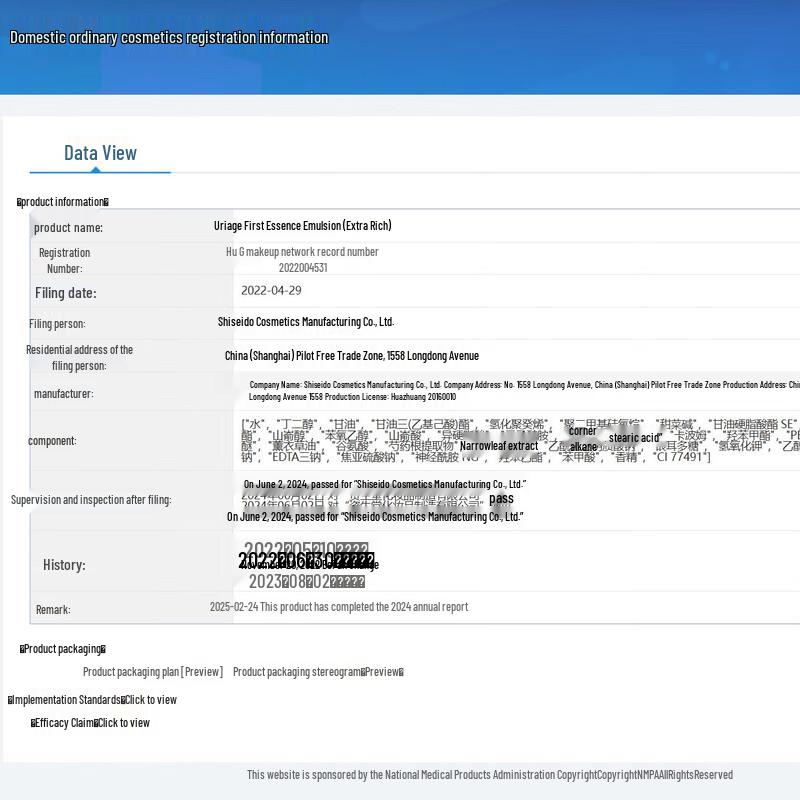Click the 2024 annual report remark text
This screenshot has height=800, width=800.
point(338,607)
